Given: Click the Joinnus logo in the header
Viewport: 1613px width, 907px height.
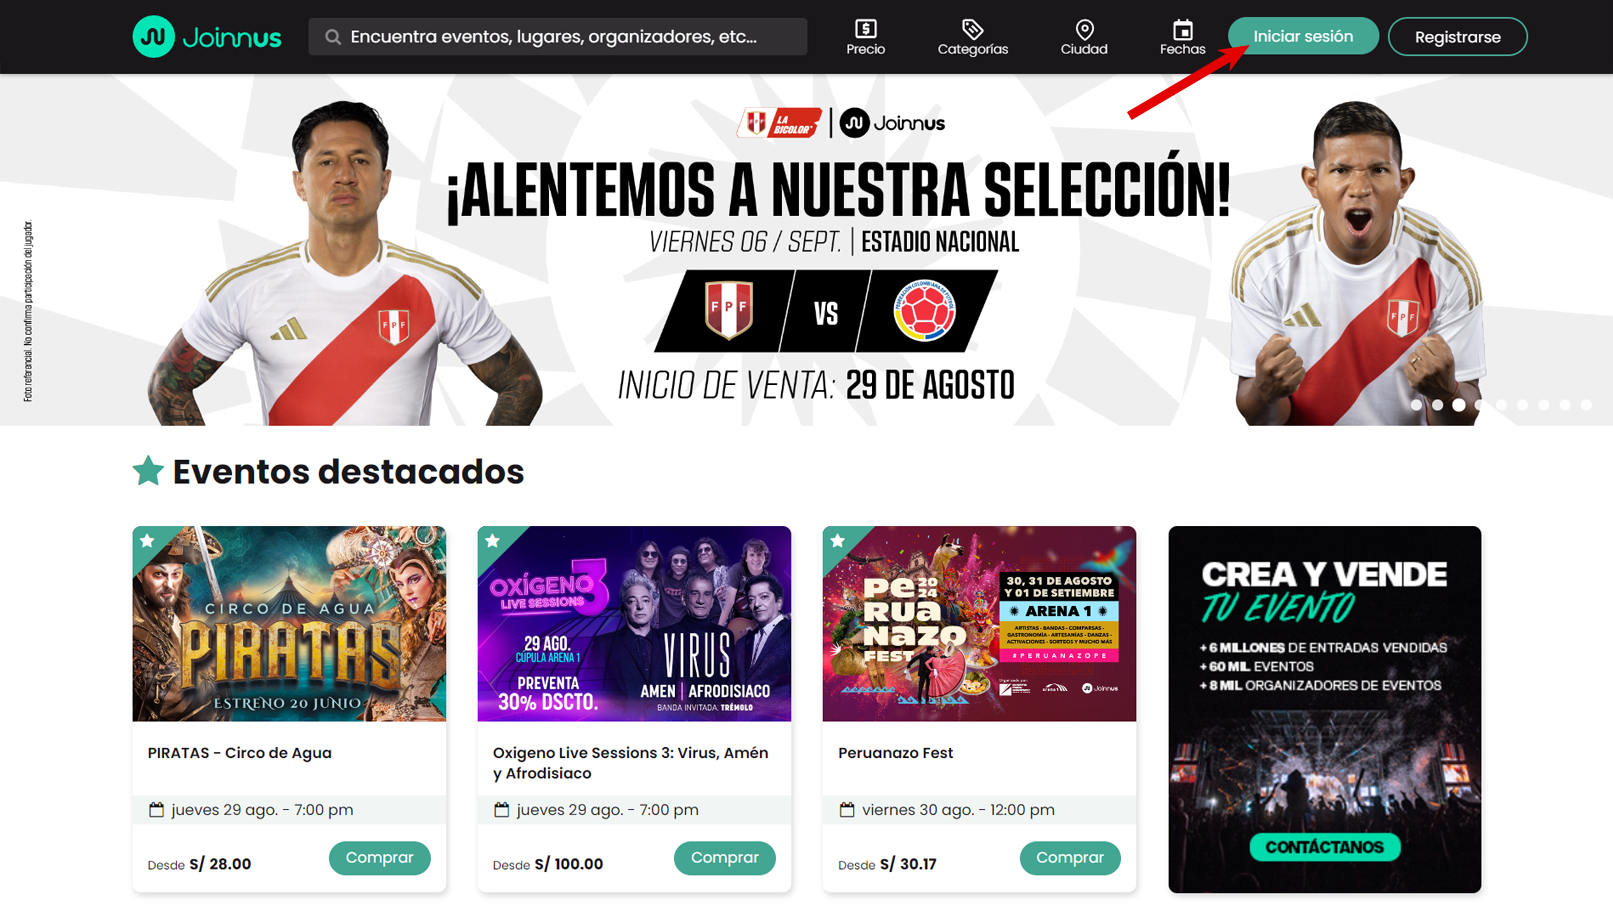Looking at the screenshot, I should 207,37.
